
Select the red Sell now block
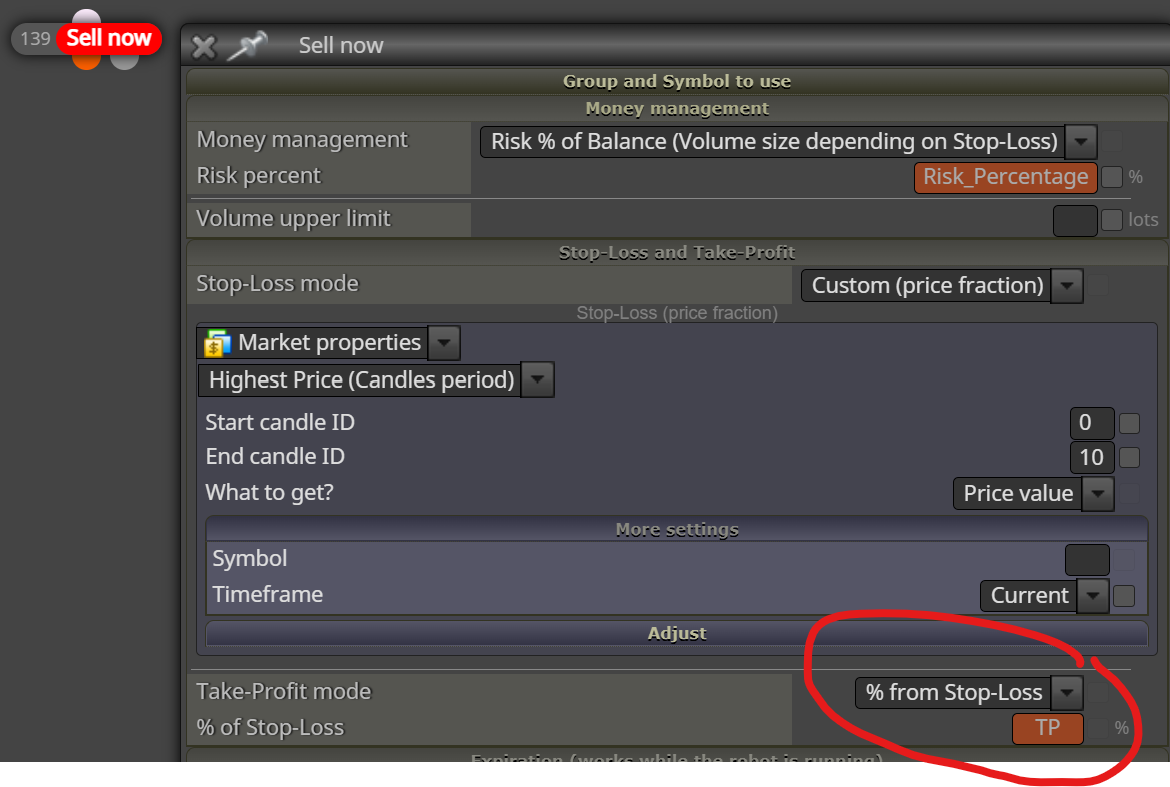click(109, 38)
